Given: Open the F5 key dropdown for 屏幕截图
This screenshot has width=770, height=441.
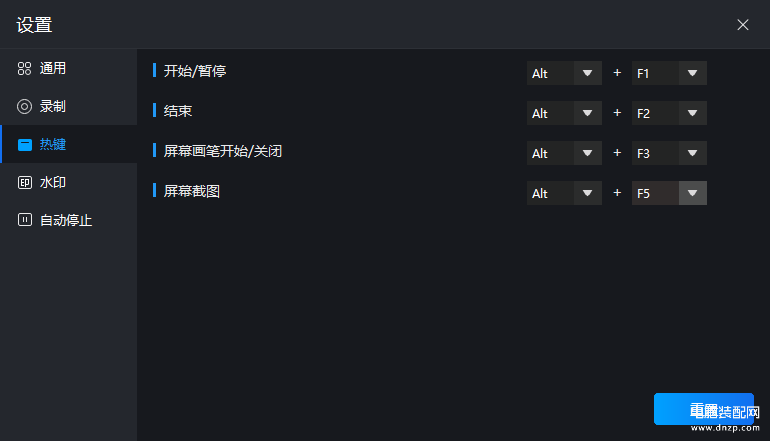Looking at the screenshot, I should click(669, 193).
